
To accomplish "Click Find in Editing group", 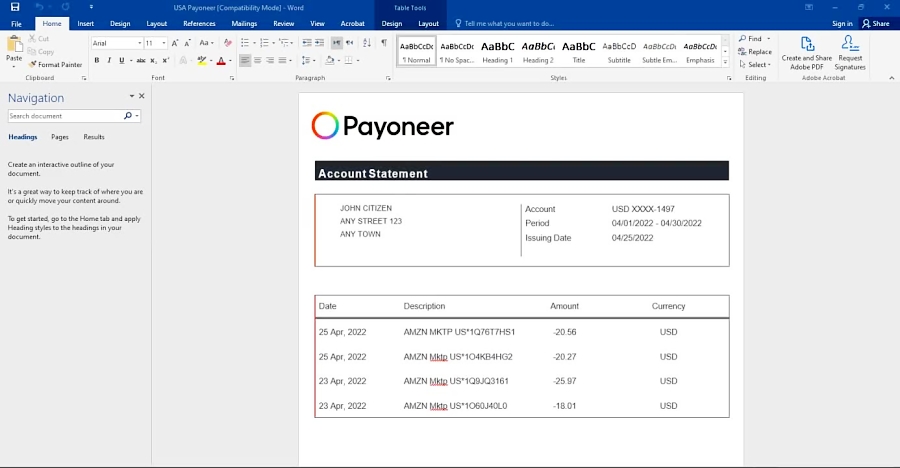I will click(750, 38).
